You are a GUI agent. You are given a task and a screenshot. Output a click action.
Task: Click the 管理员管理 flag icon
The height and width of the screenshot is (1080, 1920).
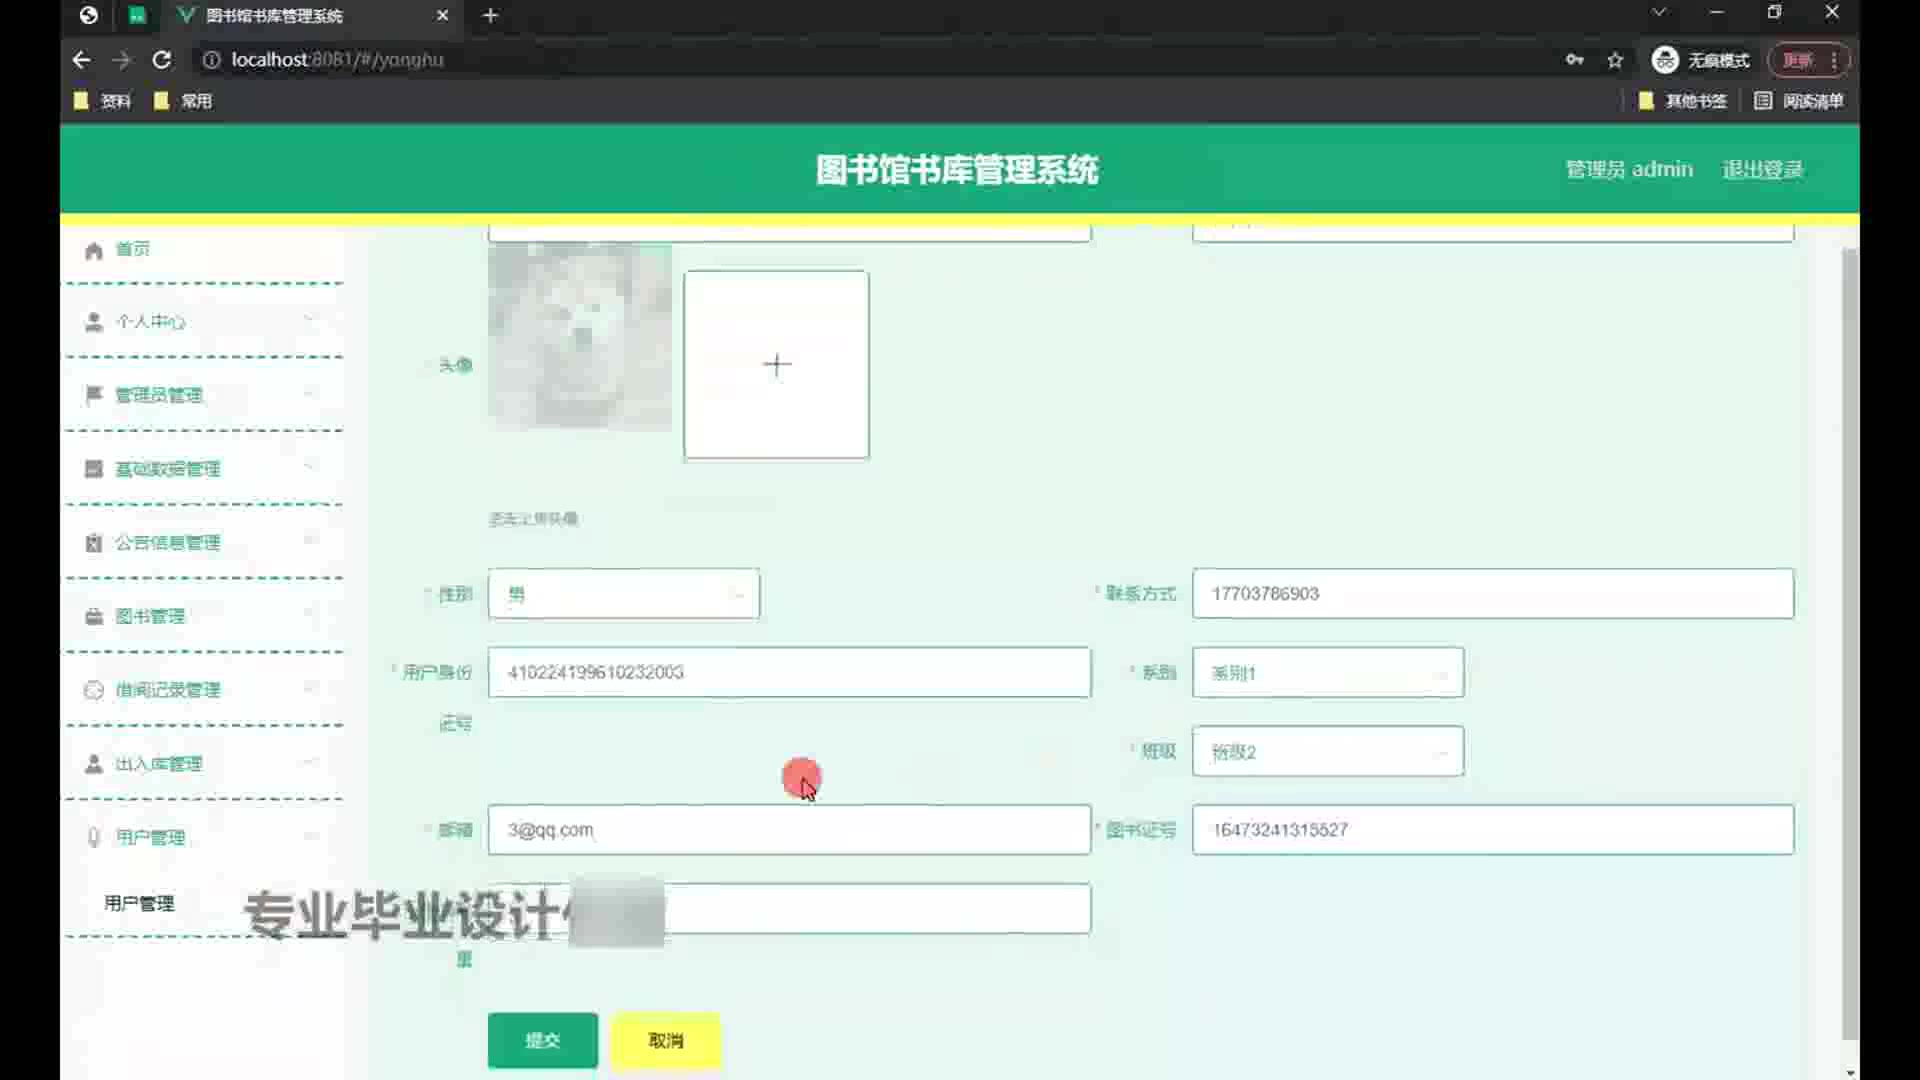[x=94, y=395]
